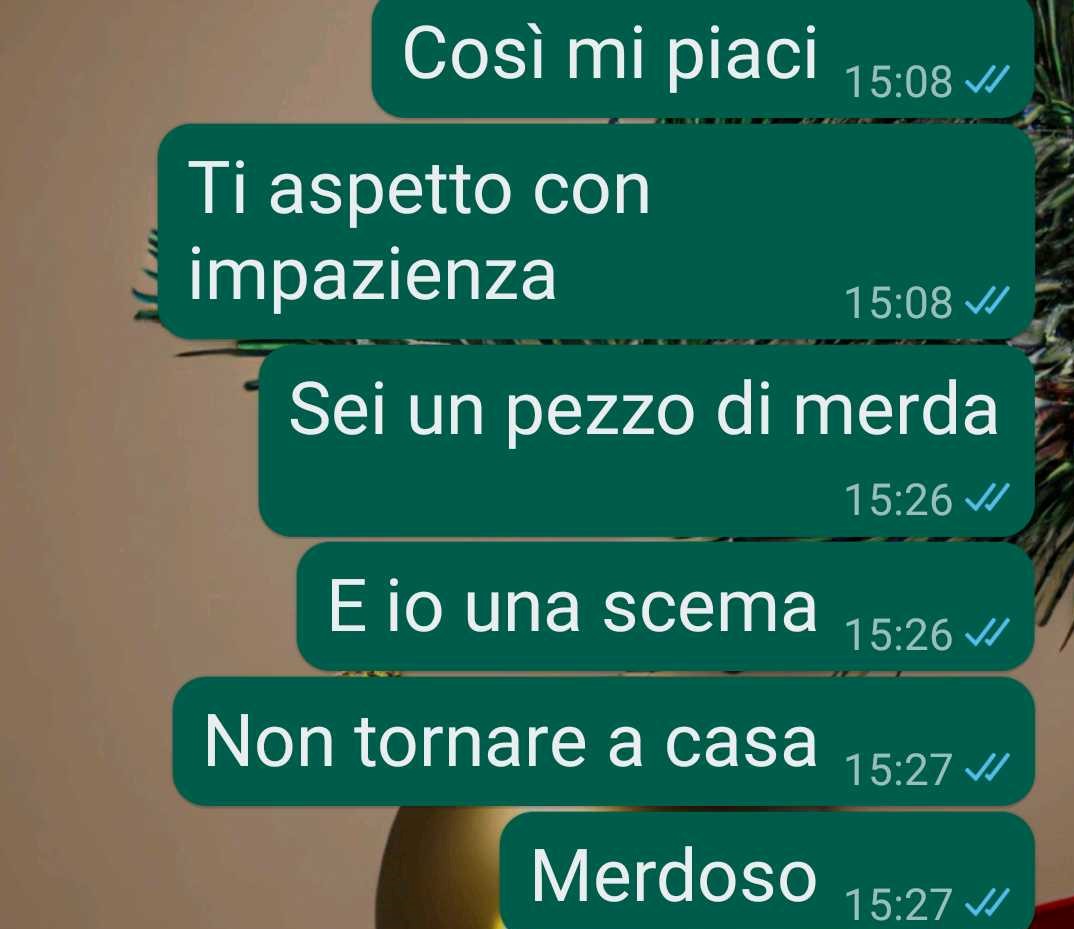Click the 15:26 time beside 'E io una scema'
This screenshot has height=929, width=1074.
899,634
